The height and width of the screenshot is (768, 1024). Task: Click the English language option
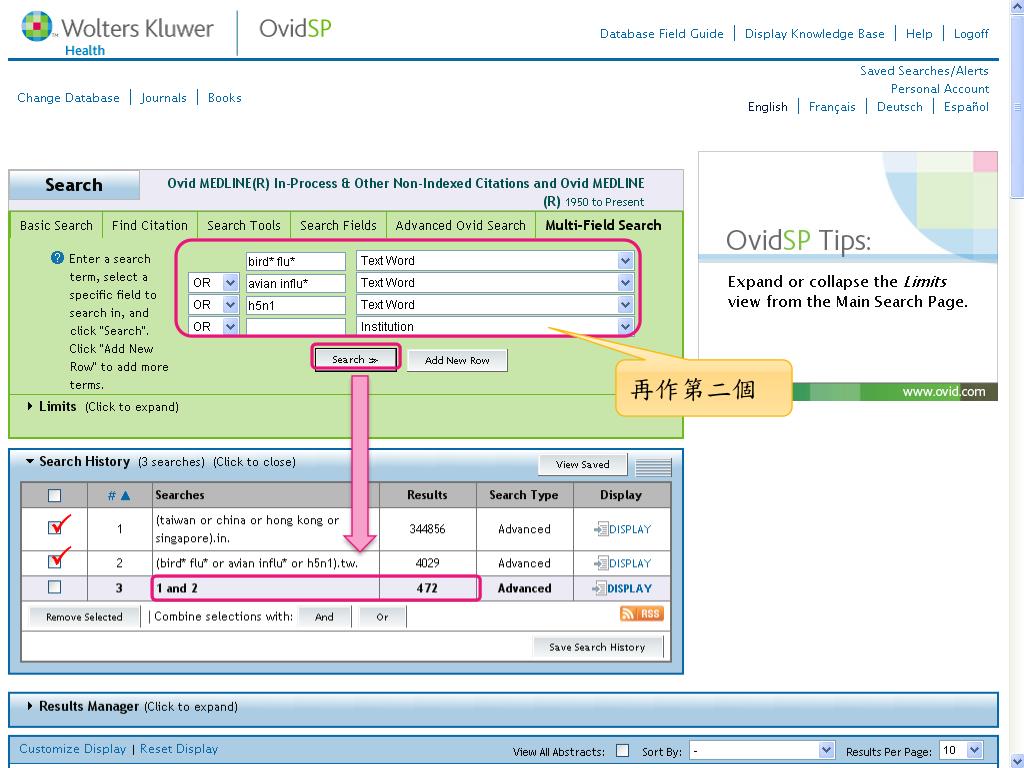click(767, 107)
